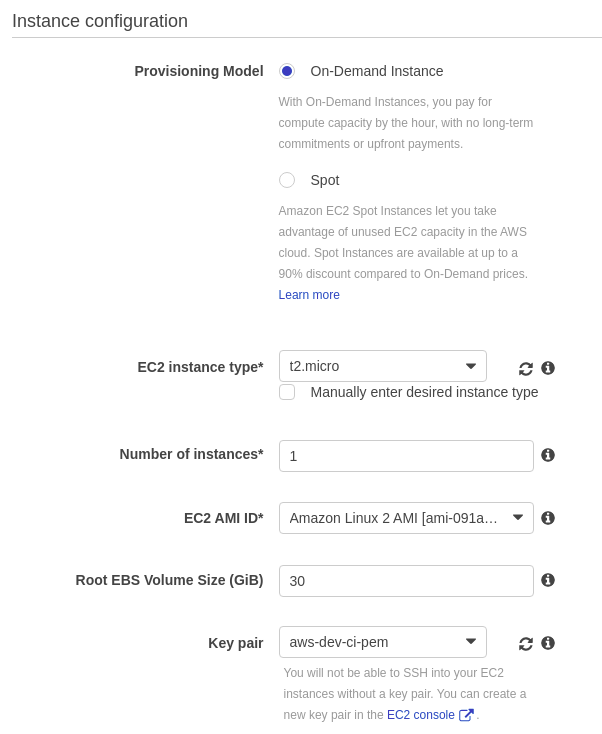Viewport: 602px width, 734px height.
Task: Click the On-Demand Instance label text
Action: point(376,71)
